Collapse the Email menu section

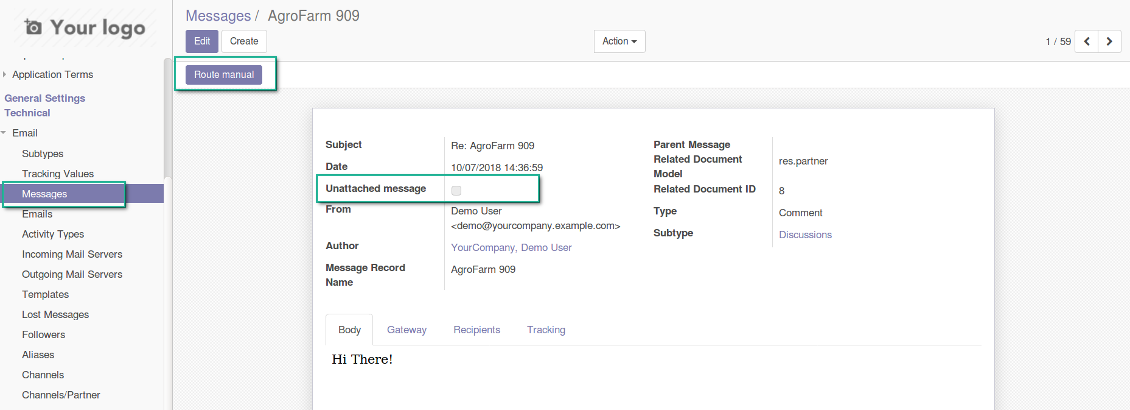[25, 133]
